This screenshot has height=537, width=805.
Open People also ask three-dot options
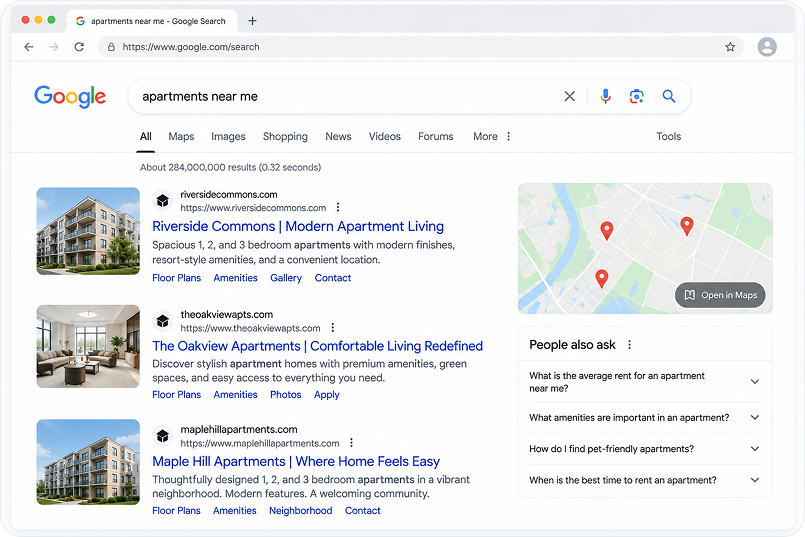click(629, 345)
